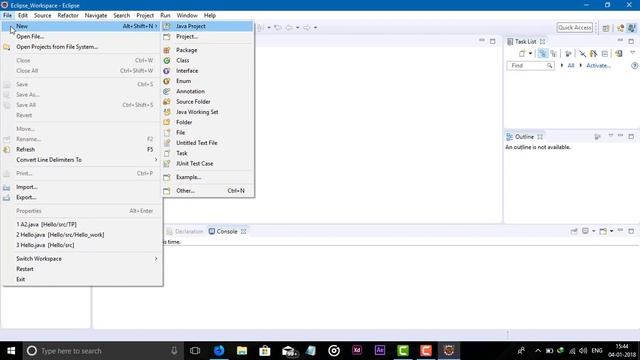Open the New Task dropdown arrow
Viewport: 640px width, 360px height.
(x=530, y=53)
